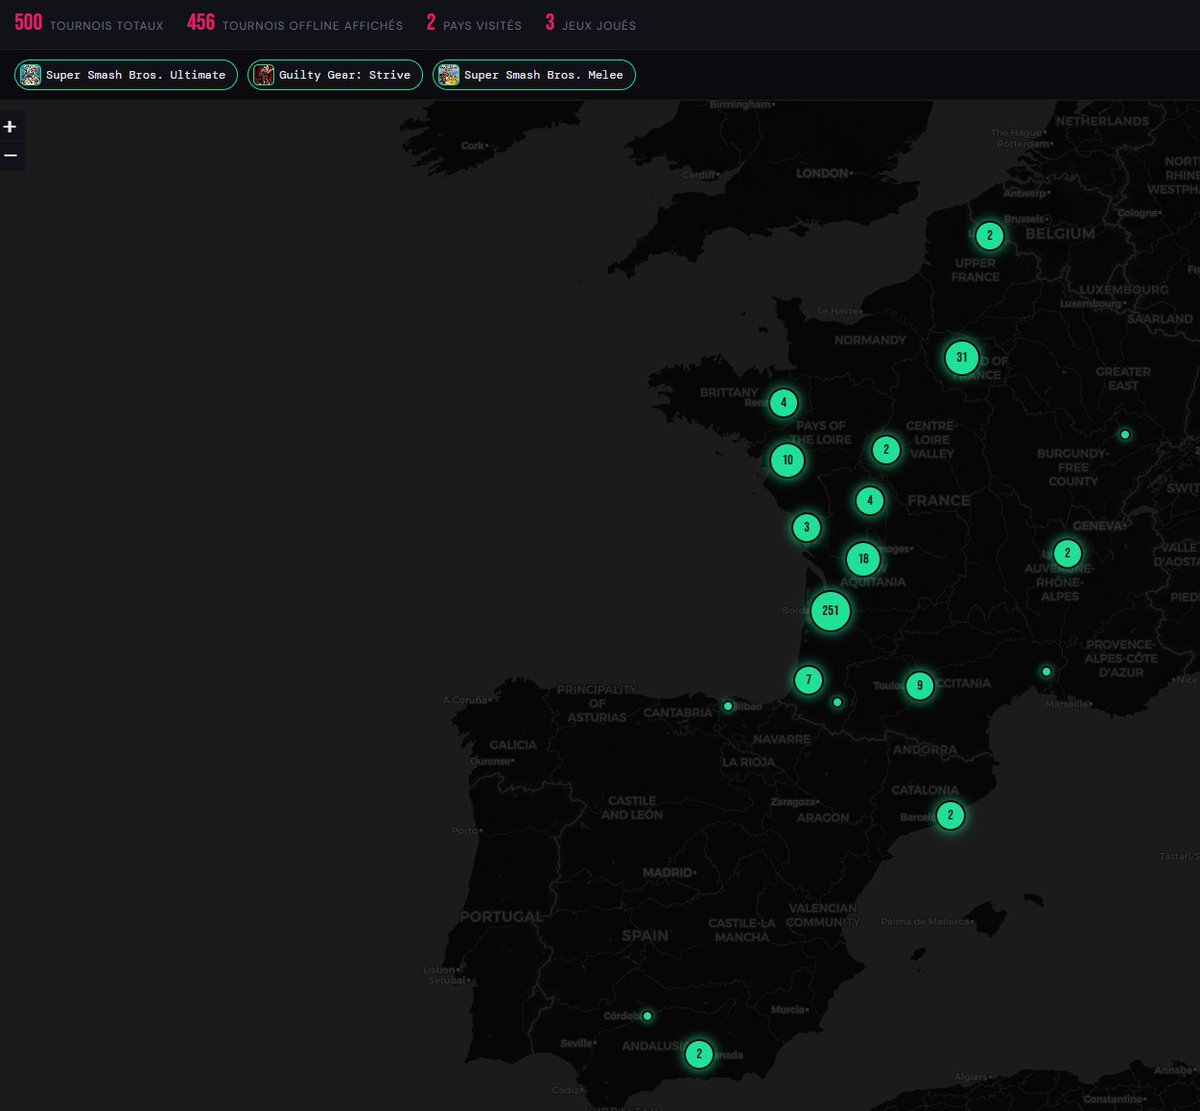Screen dimensions: 1200x1111
Task: Toggle the Super Smash Bros. Melee filter chip
Action: click(534, 75)
